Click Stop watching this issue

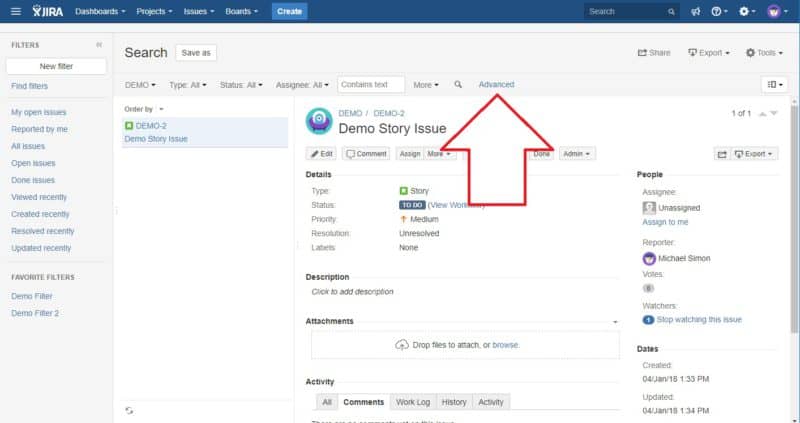point(699,319)
